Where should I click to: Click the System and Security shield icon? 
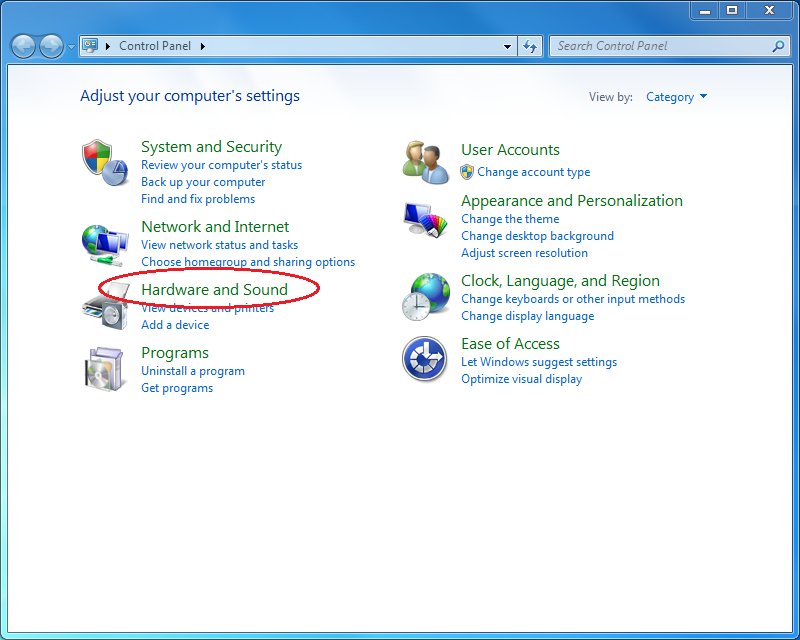106,163
